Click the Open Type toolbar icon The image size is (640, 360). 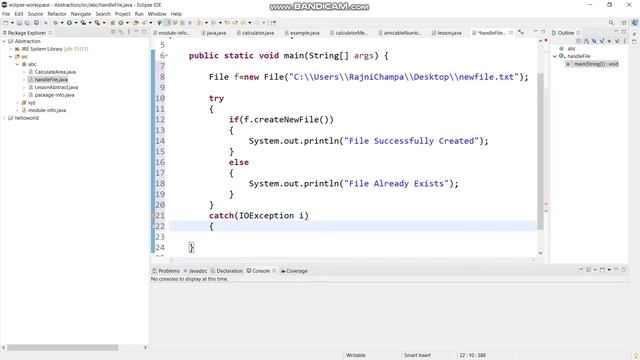pos(136,23)
